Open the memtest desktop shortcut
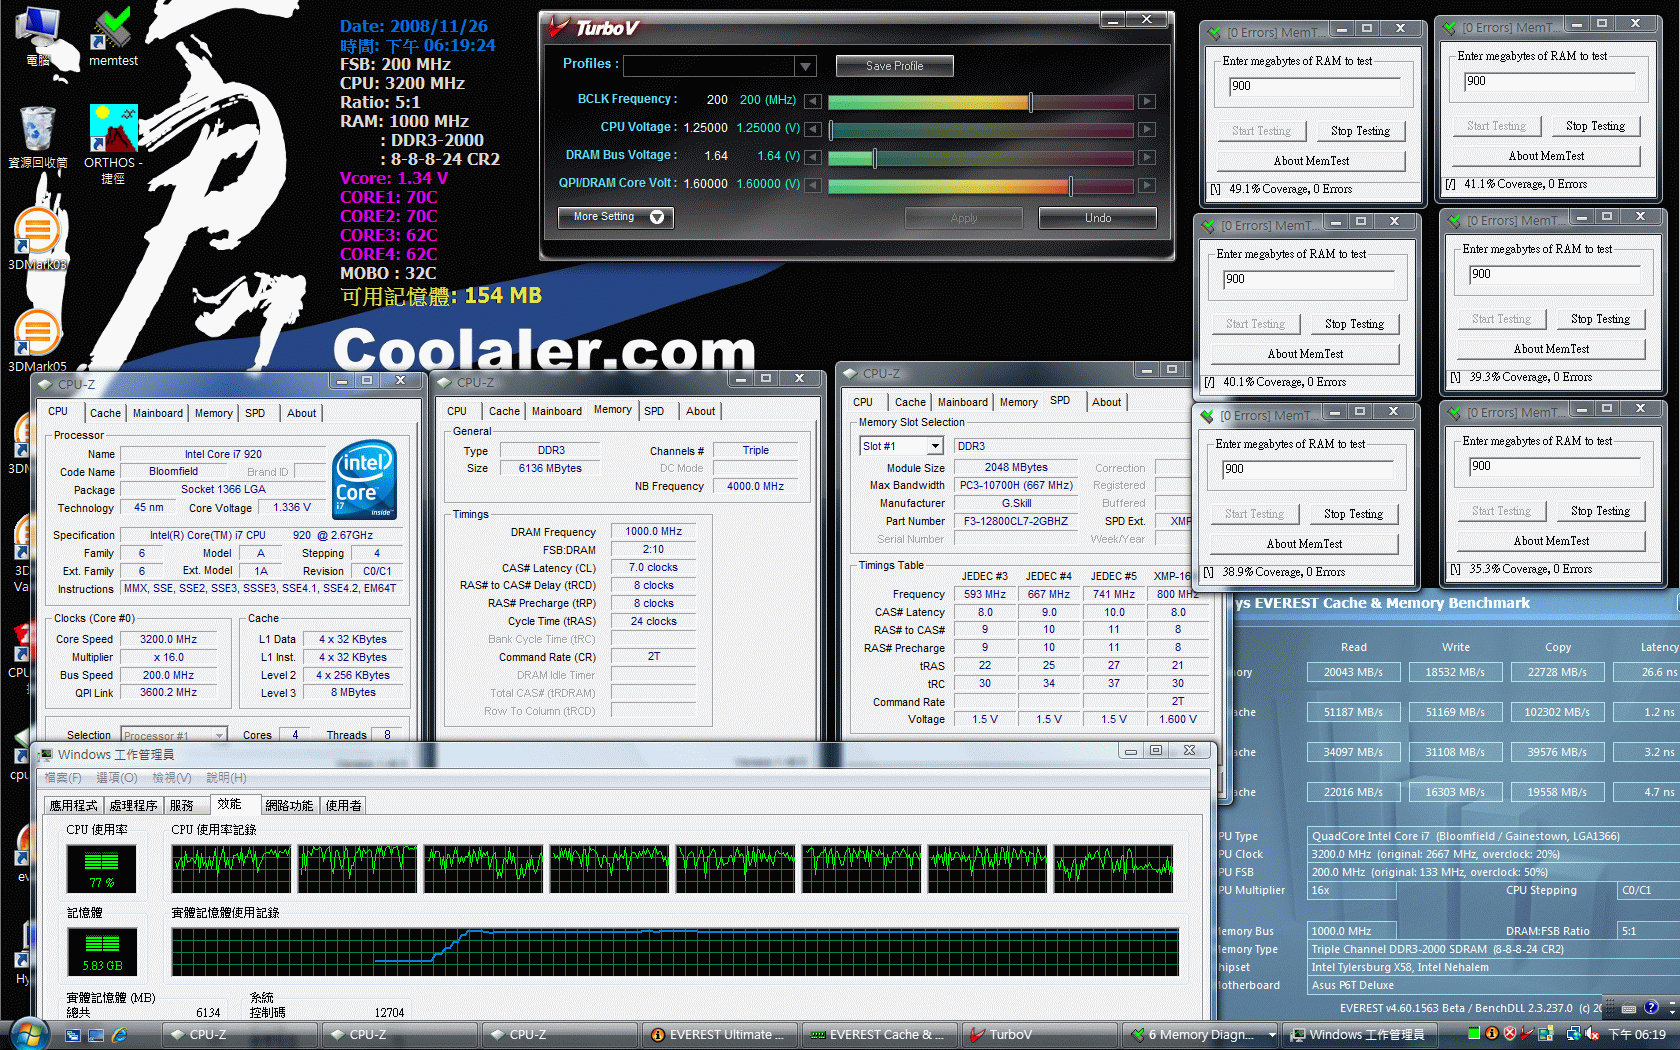This screenshot has height=1050, width=1680. point(113,38)
